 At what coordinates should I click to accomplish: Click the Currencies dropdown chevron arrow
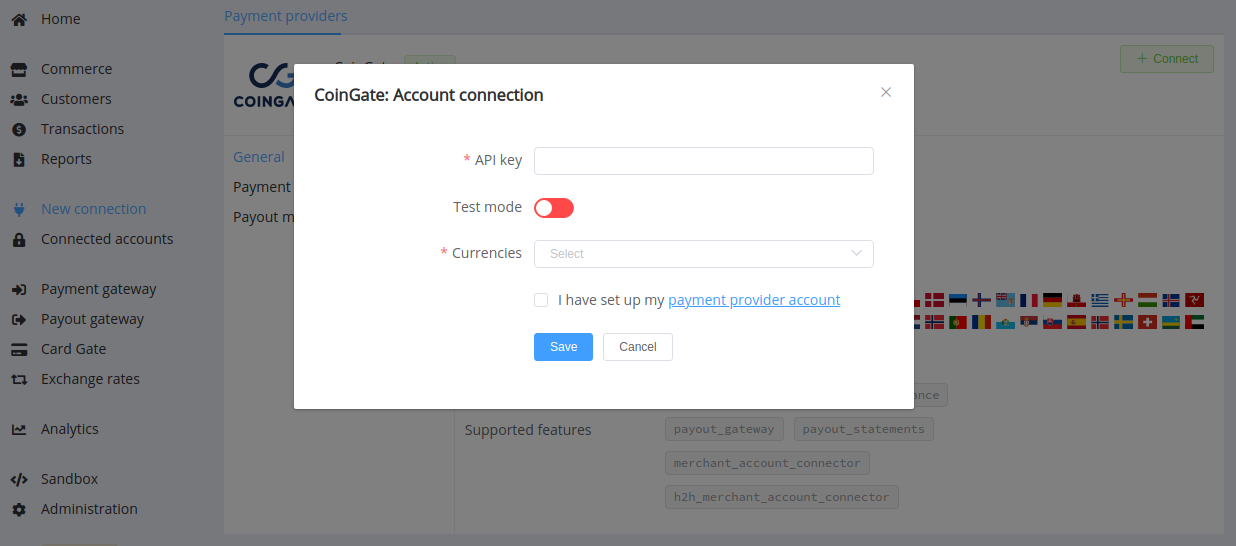pos(857,254)
